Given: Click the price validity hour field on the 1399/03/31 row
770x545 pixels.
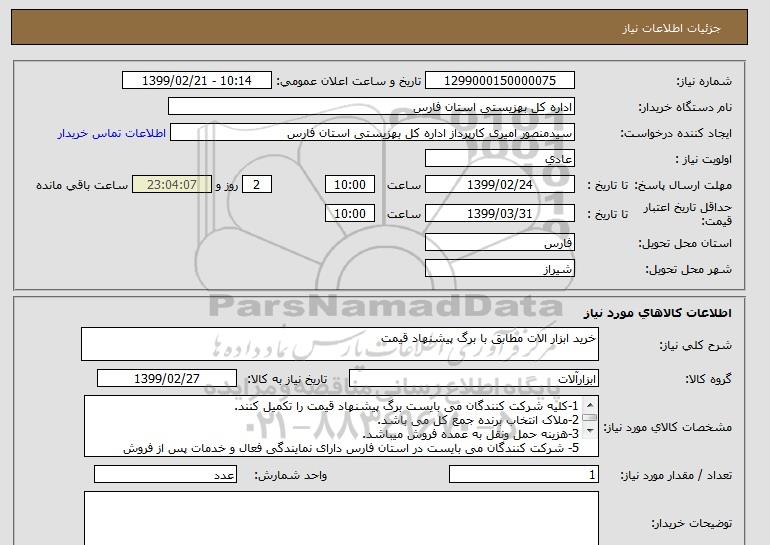Looking at the screenshot, I should pyautogui.click(x=350, y=214).
